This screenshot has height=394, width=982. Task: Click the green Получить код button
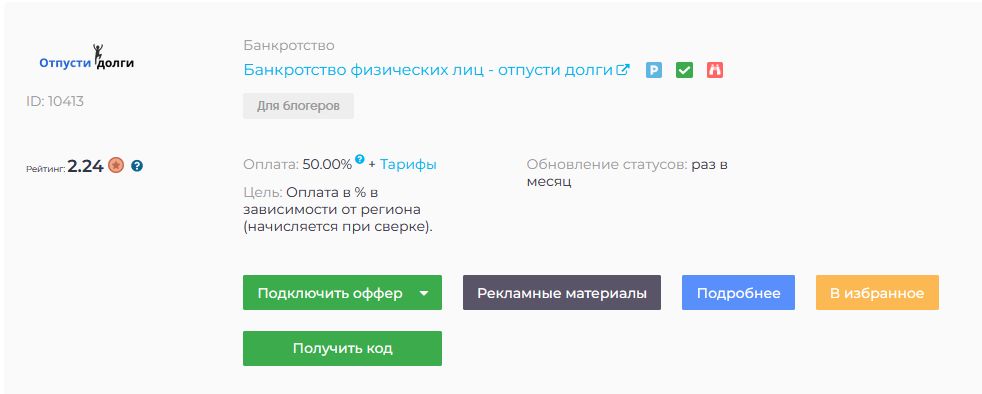(x=343, y=348)
